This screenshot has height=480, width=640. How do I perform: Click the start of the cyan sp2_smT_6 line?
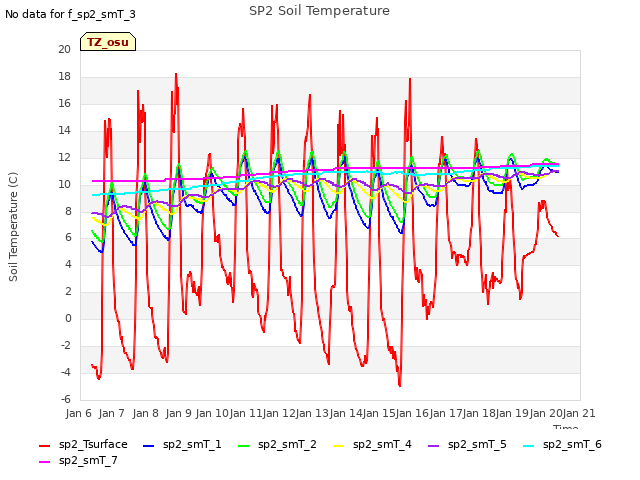pyautogui.click(x=93, y=195)
